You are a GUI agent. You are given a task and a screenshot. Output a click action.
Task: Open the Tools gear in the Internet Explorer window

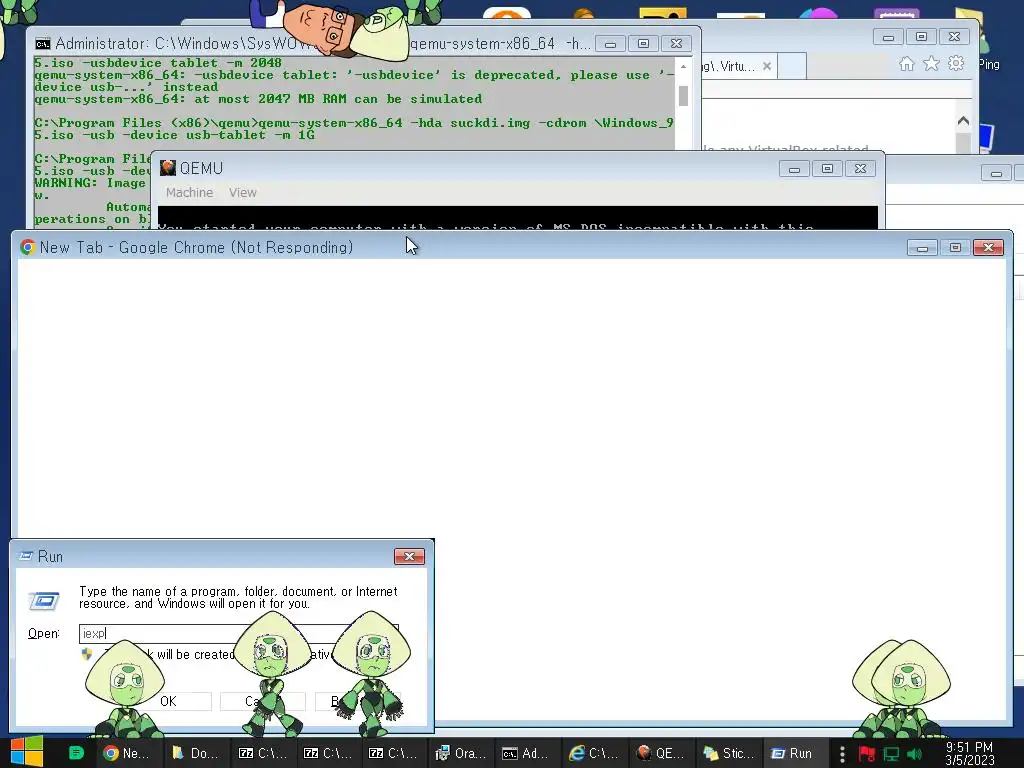(956, 63)
